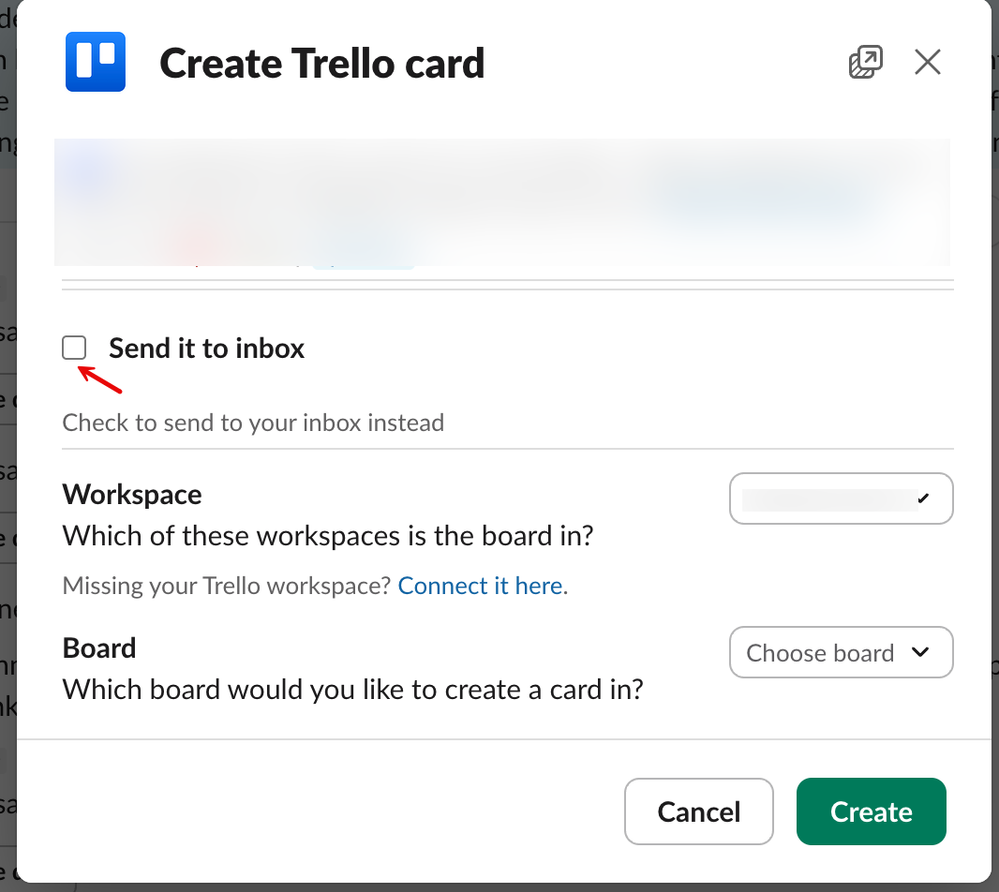The height and width of the screenshot is (892, 999).
Task: Click the Workspace section heading
Action: coord(132,494)
